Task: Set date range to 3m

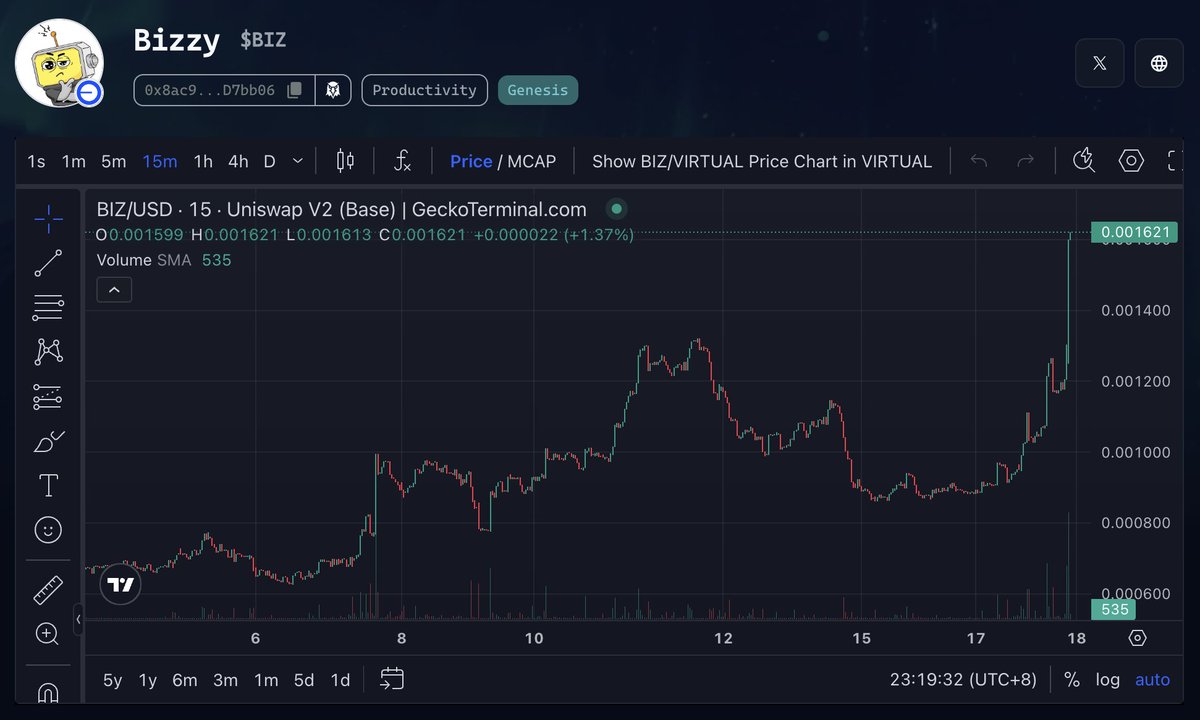Action: coord(225,680)
